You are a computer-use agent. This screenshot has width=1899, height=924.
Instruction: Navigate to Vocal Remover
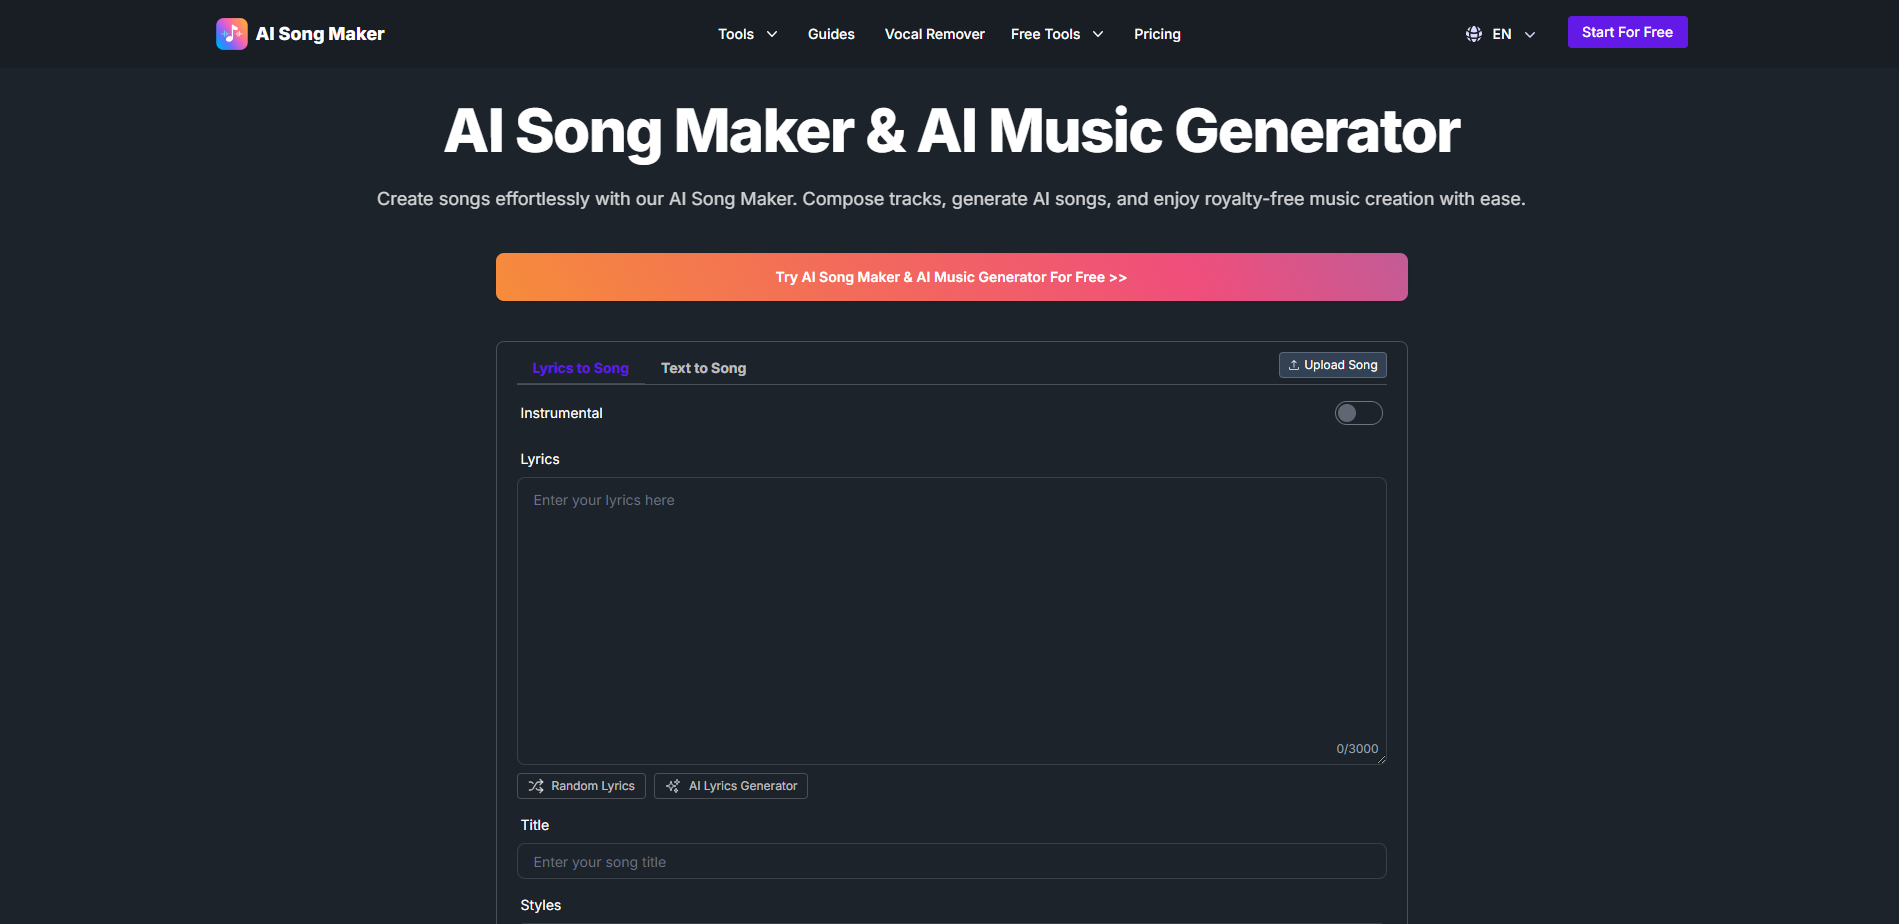coord(934,33)
